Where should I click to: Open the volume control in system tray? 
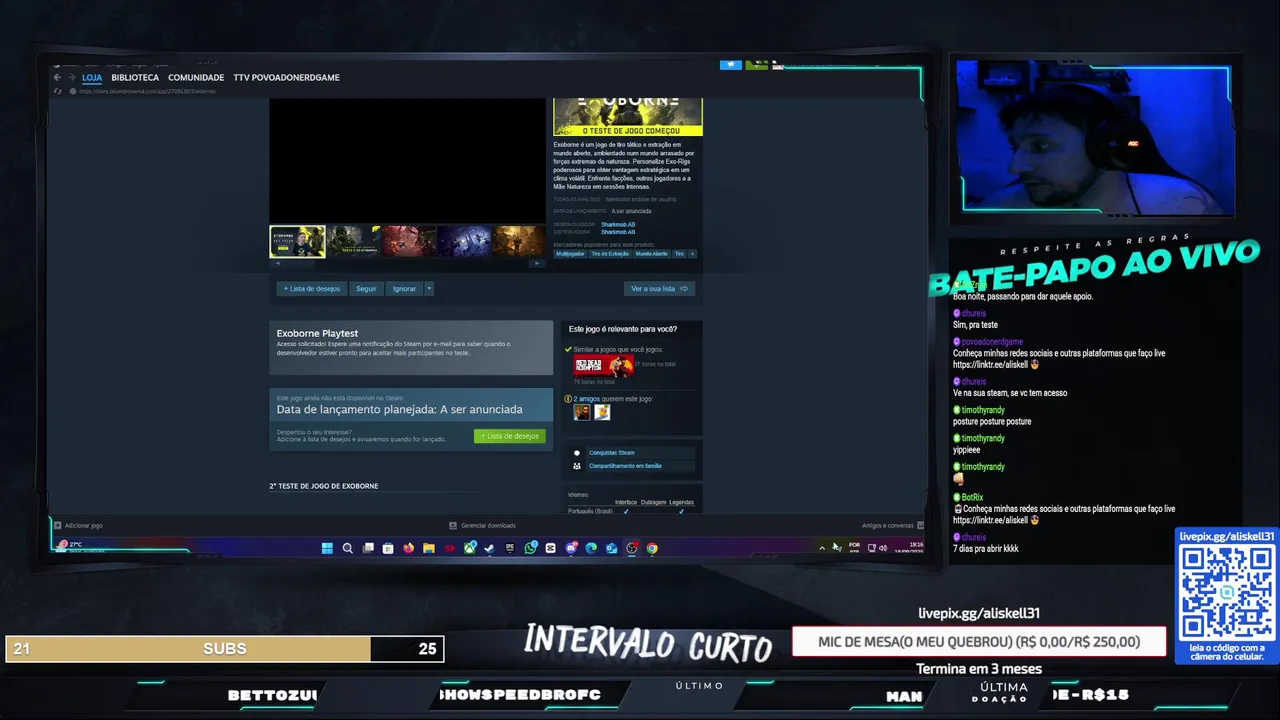click(x=882, y=548)
